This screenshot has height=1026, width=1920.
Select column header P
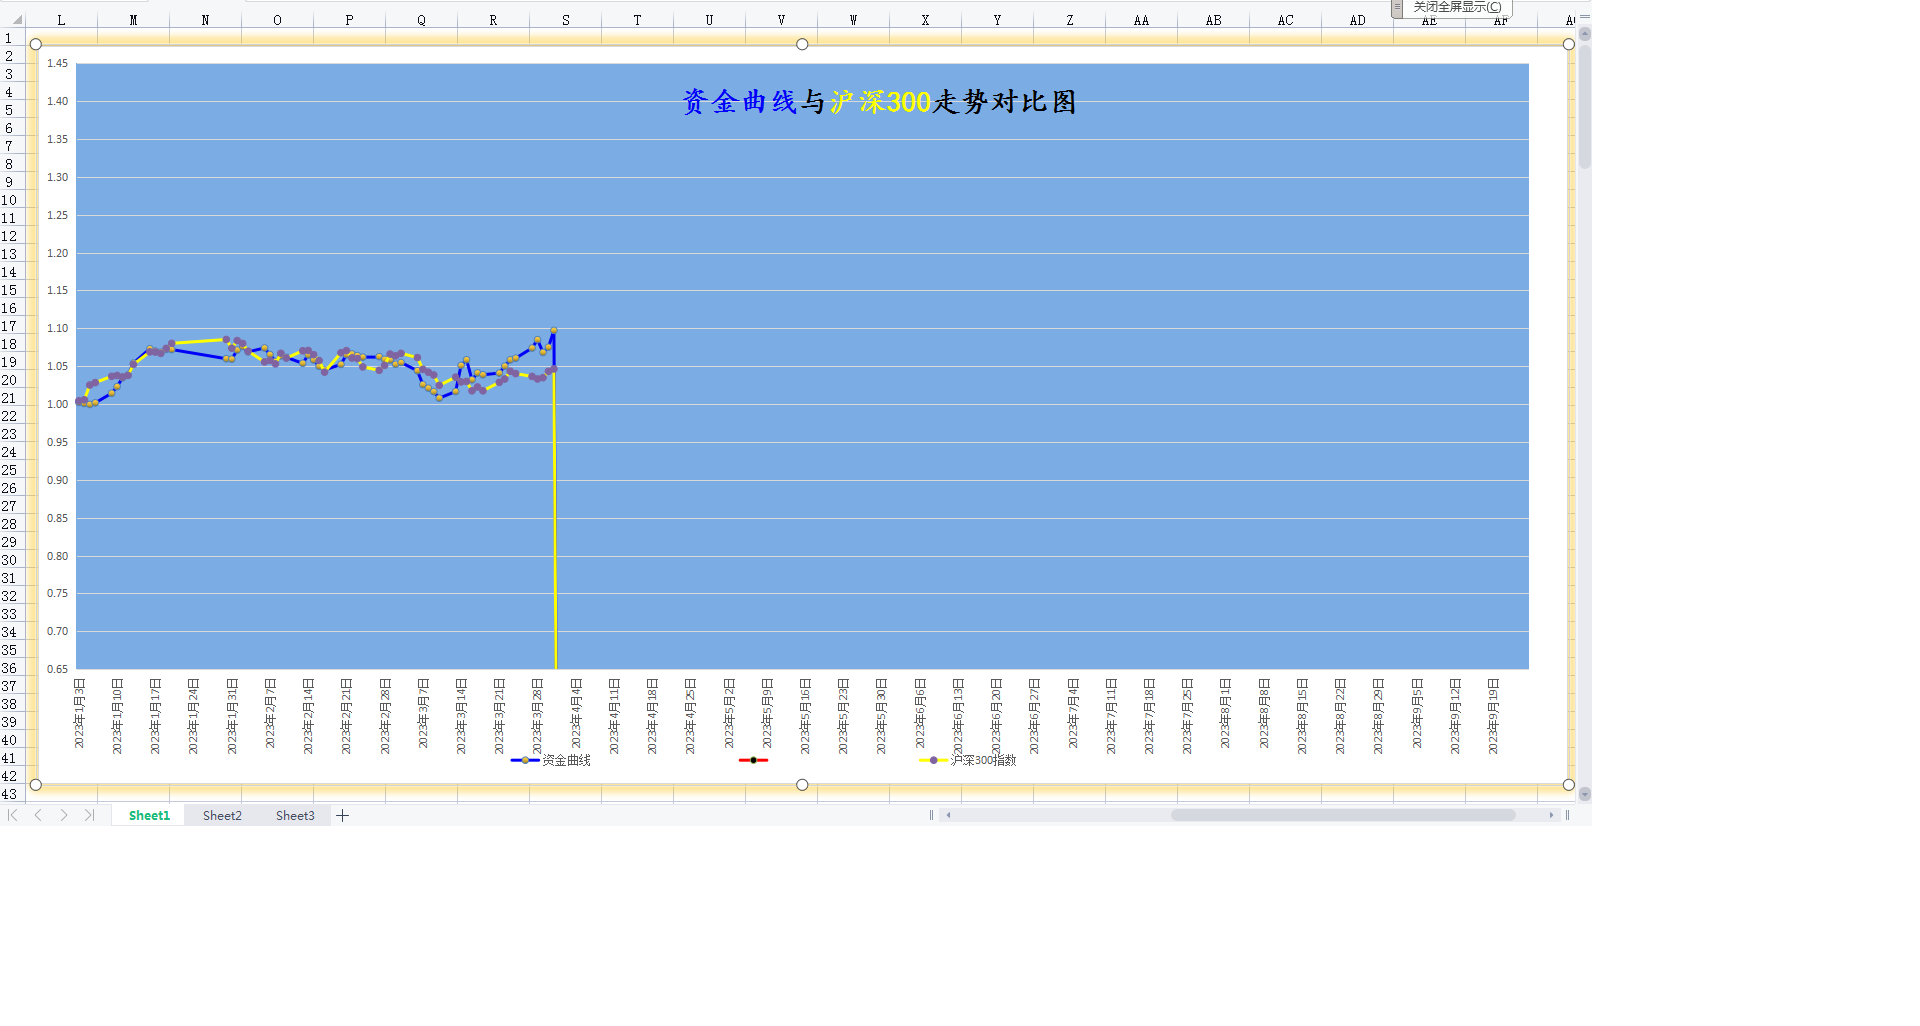tap(349, 20)
